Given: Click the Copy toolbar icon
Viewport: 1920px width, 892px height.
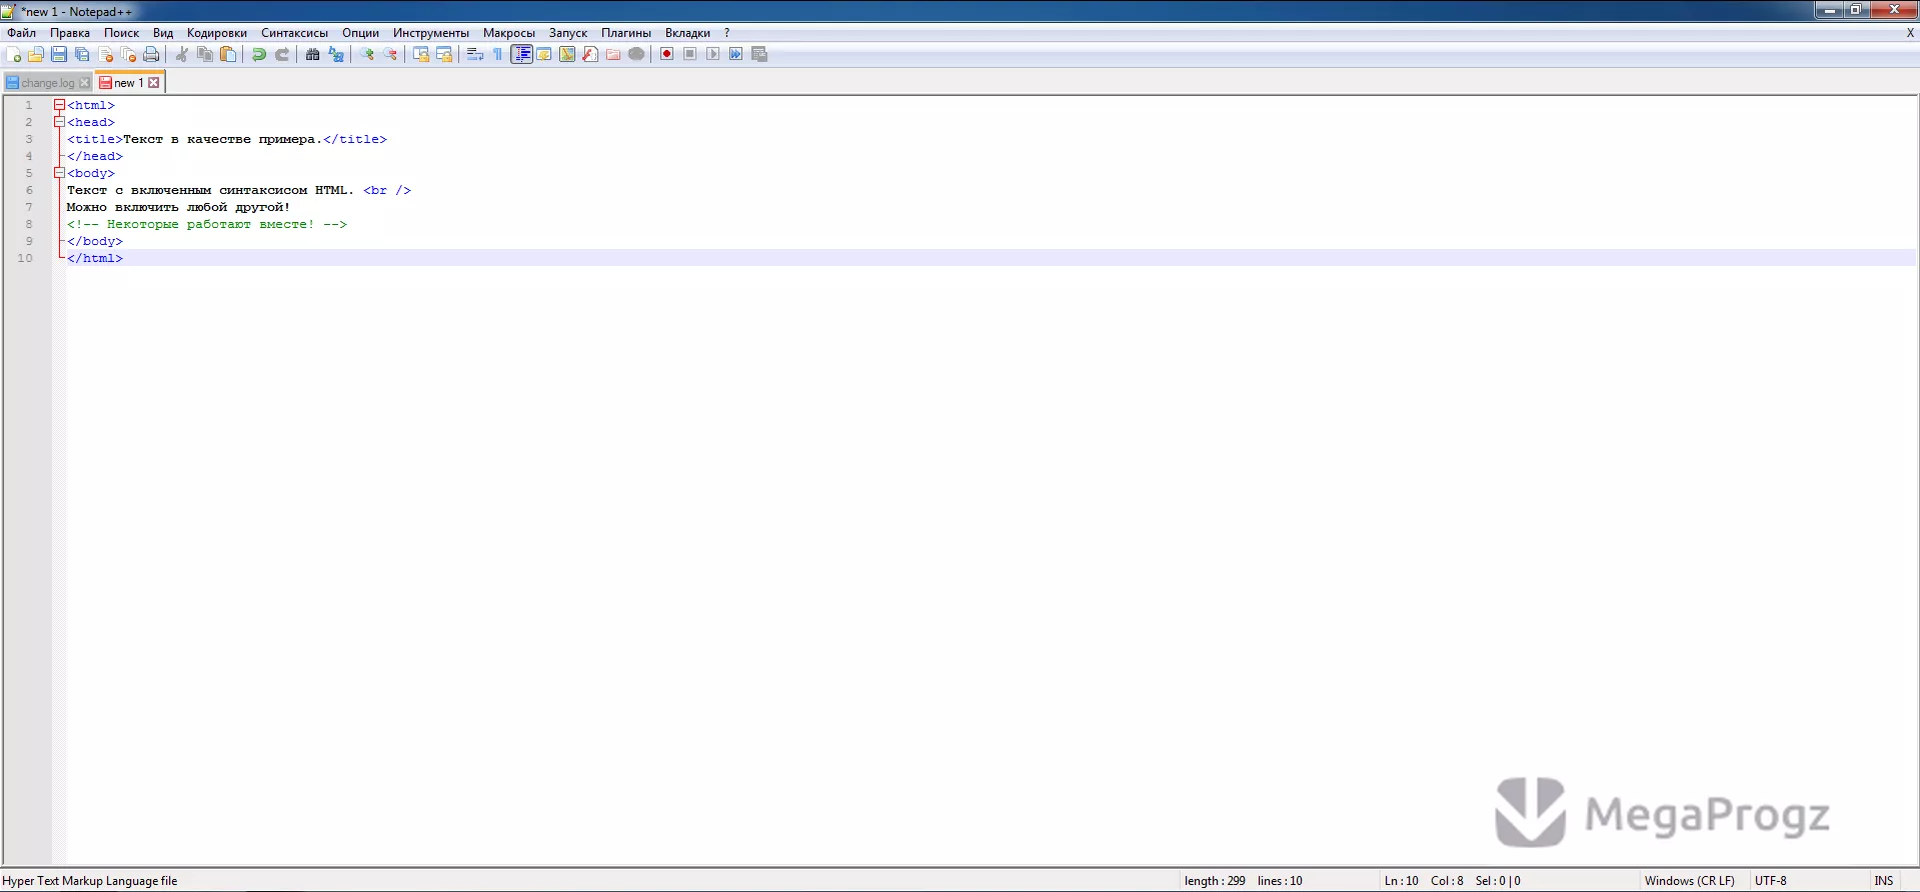Looking at the screenshot, I should [x=205, y=54].
